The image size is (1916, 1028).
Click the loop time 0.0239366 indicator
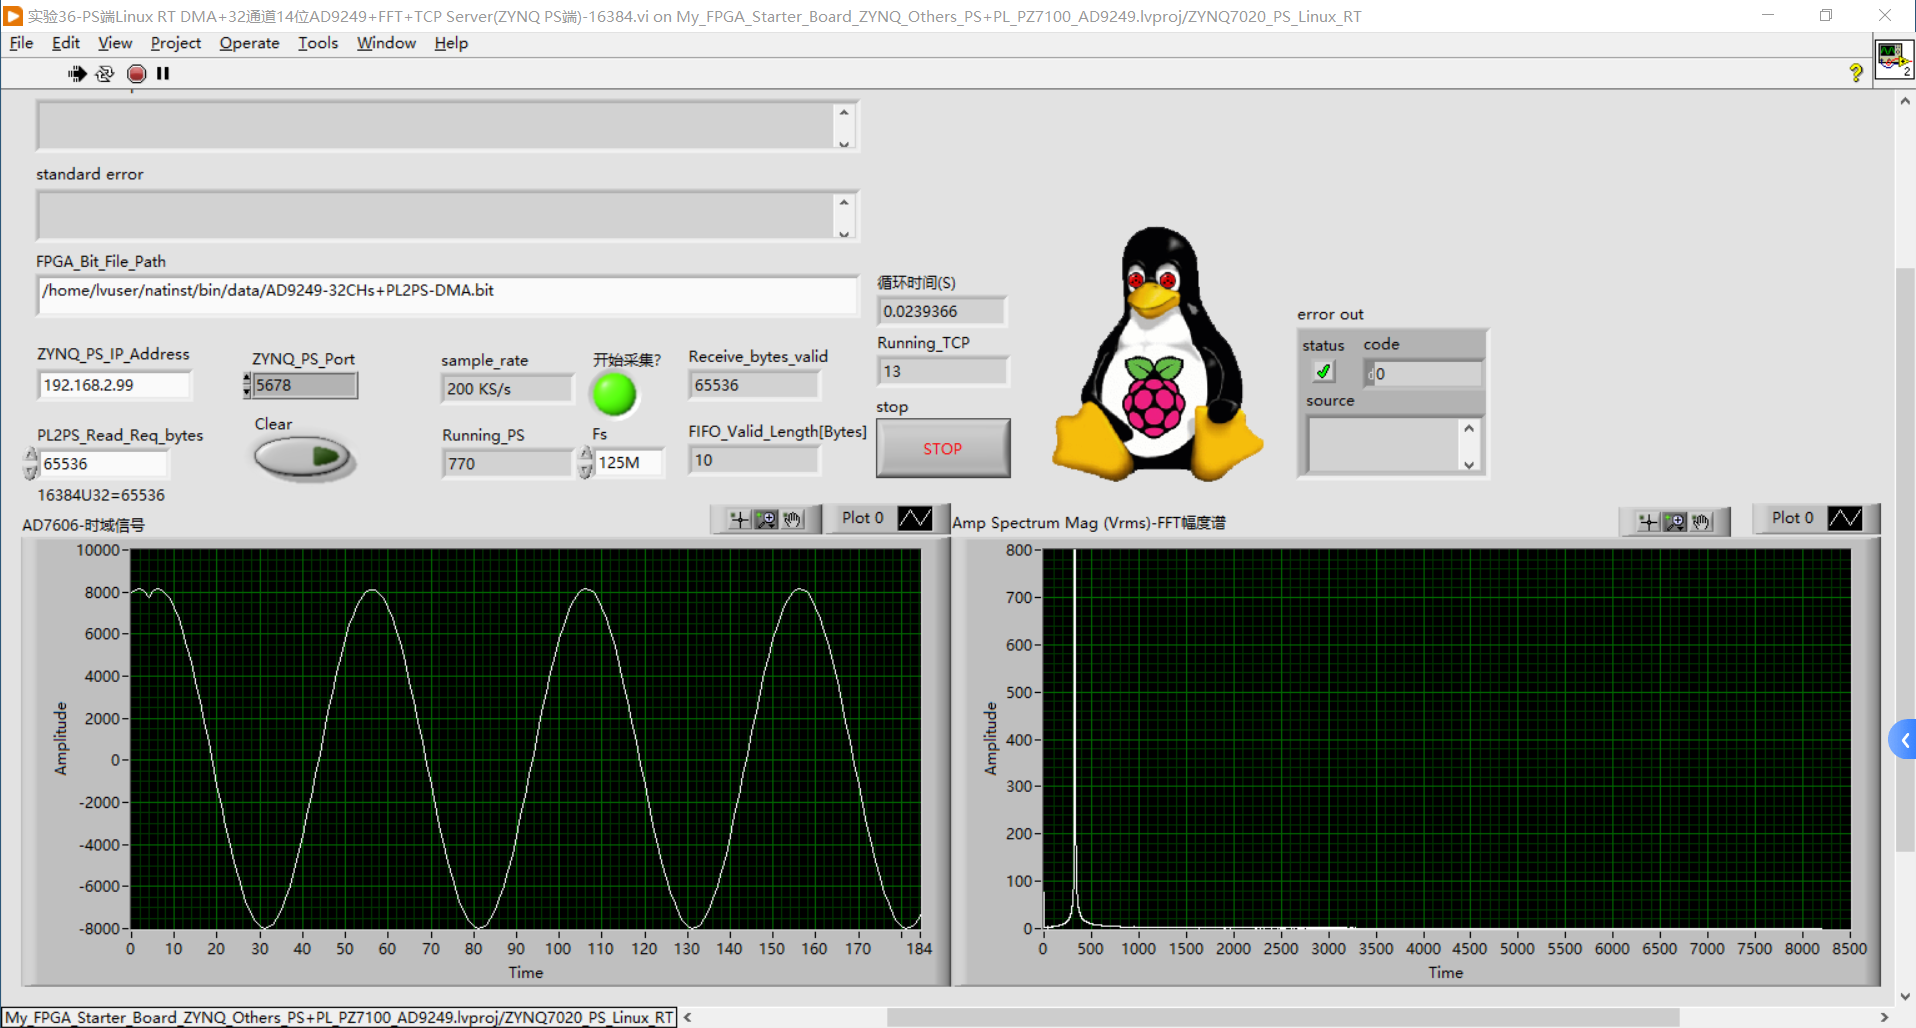tap(941, 311)
